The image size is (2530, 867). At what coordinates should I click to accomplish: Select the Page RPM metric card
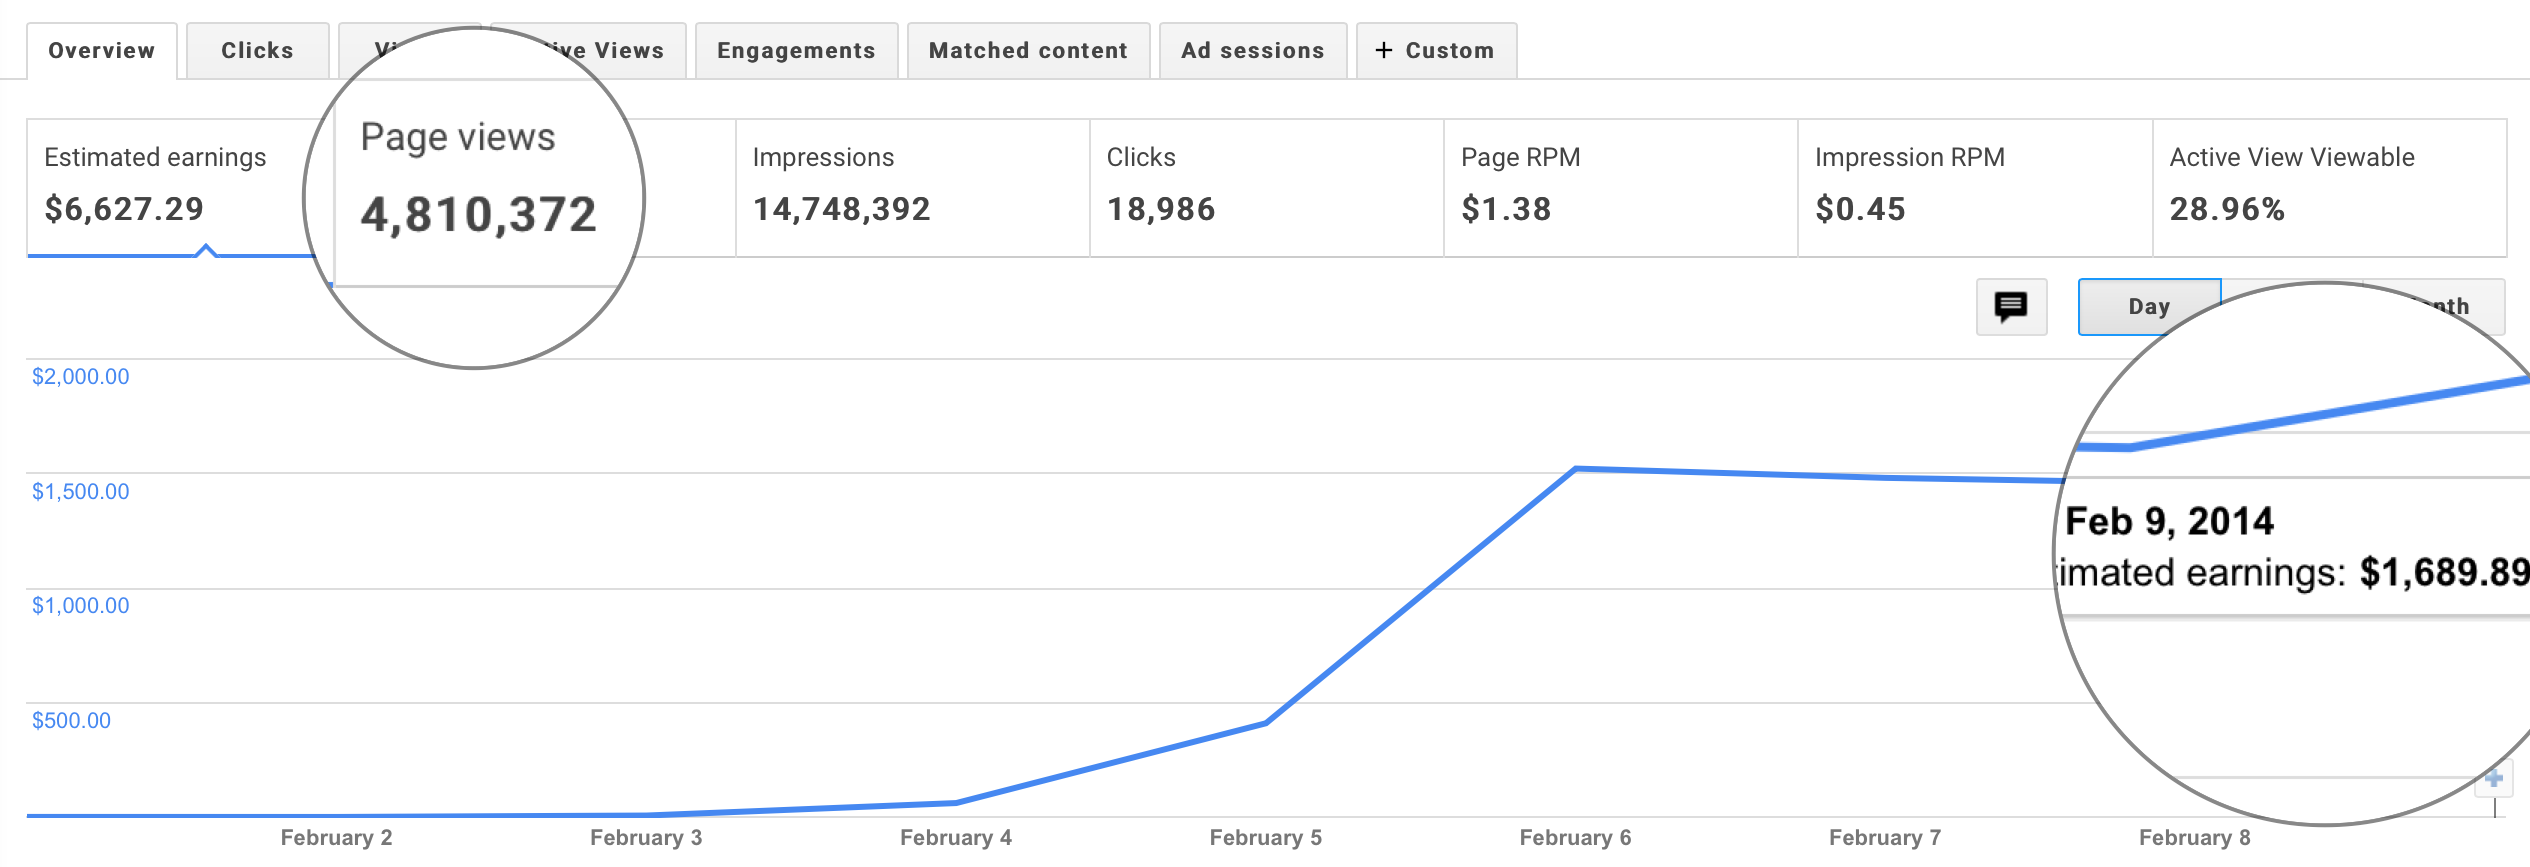tap(1620, 187)
